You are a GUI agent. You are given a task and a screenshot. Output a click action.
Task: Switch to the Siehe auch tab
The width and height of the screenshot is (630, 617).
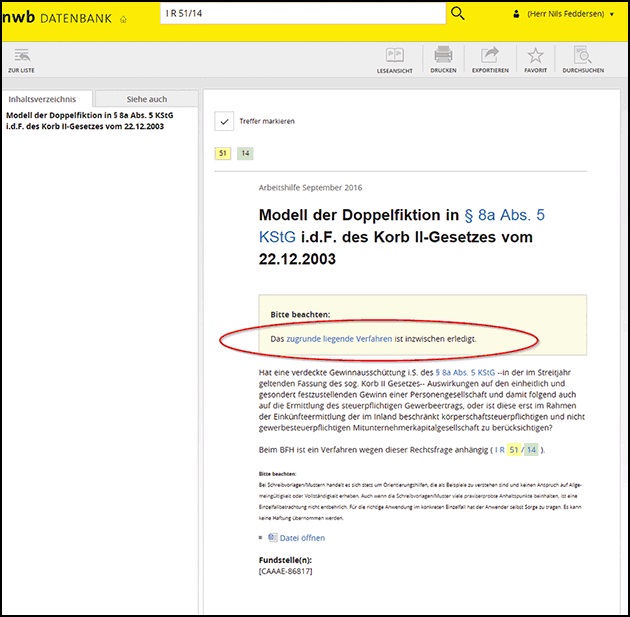click(x=146, y=100)
